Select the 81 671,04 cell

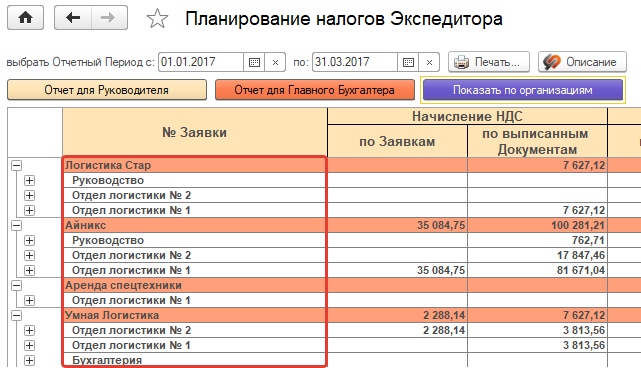[537, 270]
